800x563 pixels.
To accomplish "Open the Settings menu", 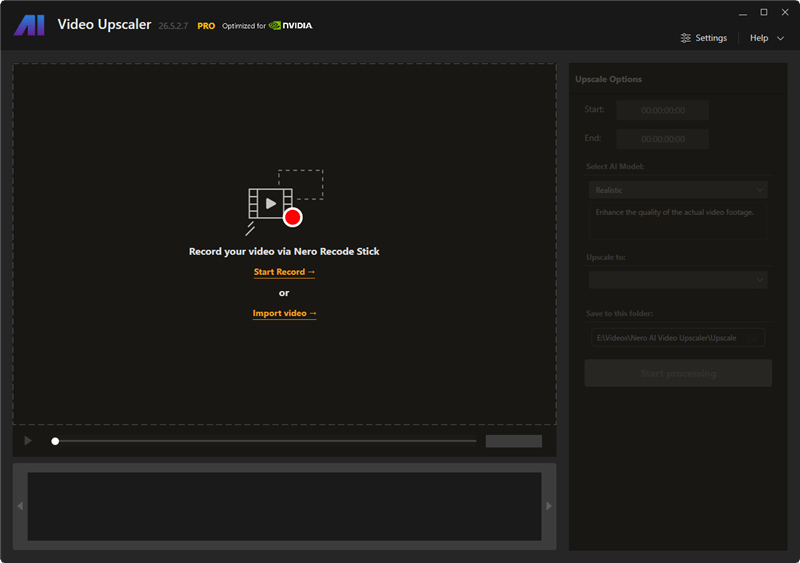I will [704, 38].
